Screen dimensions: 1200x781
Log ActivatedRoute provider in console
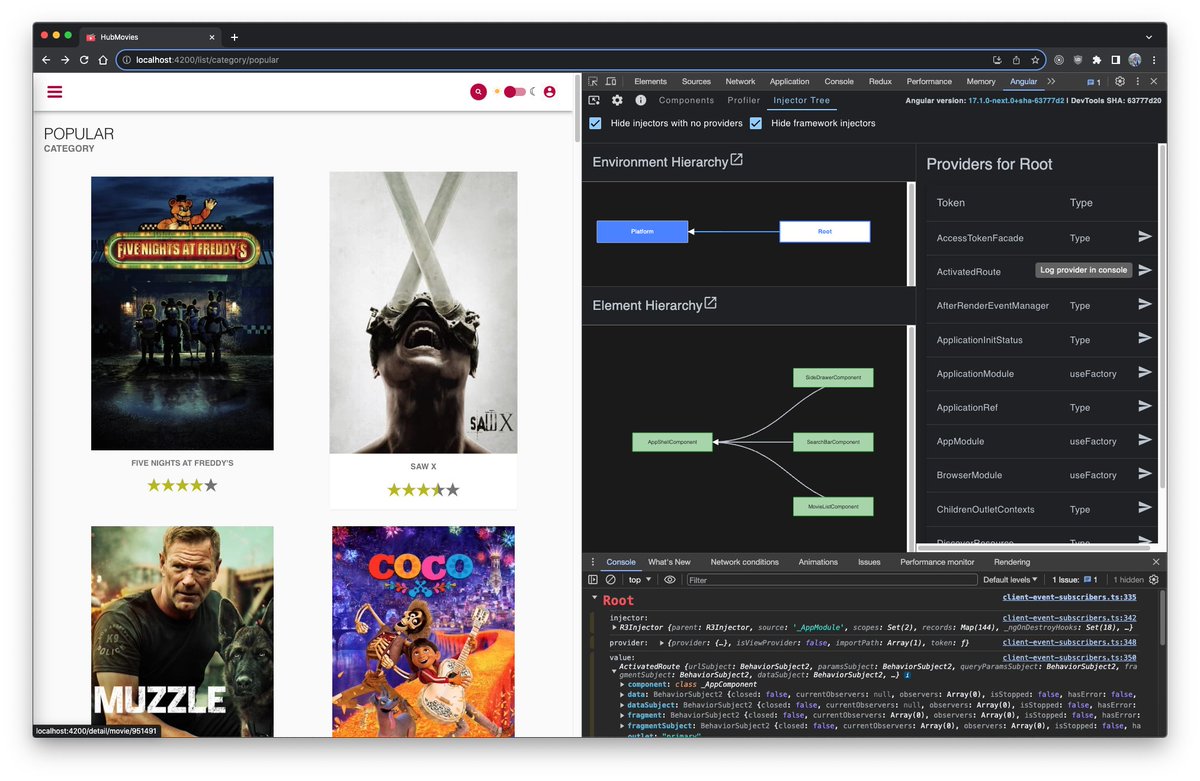click(x=1145, y=270)
